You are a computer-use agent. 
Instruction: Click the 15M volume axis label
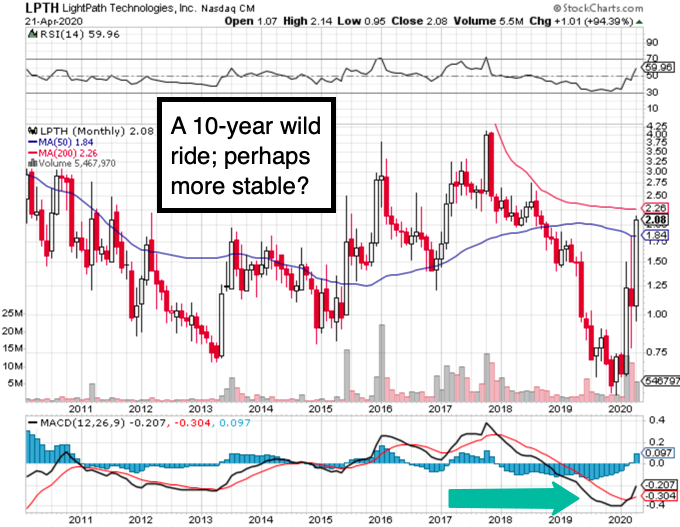(x=13, y=348)
